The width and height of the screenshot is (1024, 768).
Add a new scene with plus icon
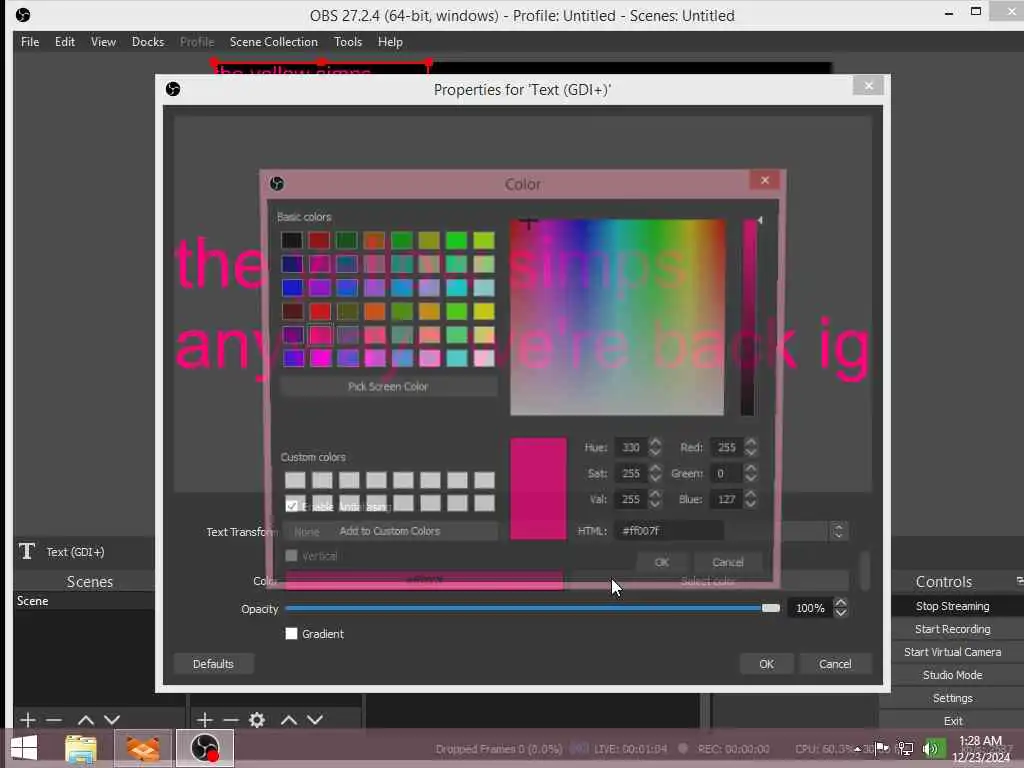[27, 720]
